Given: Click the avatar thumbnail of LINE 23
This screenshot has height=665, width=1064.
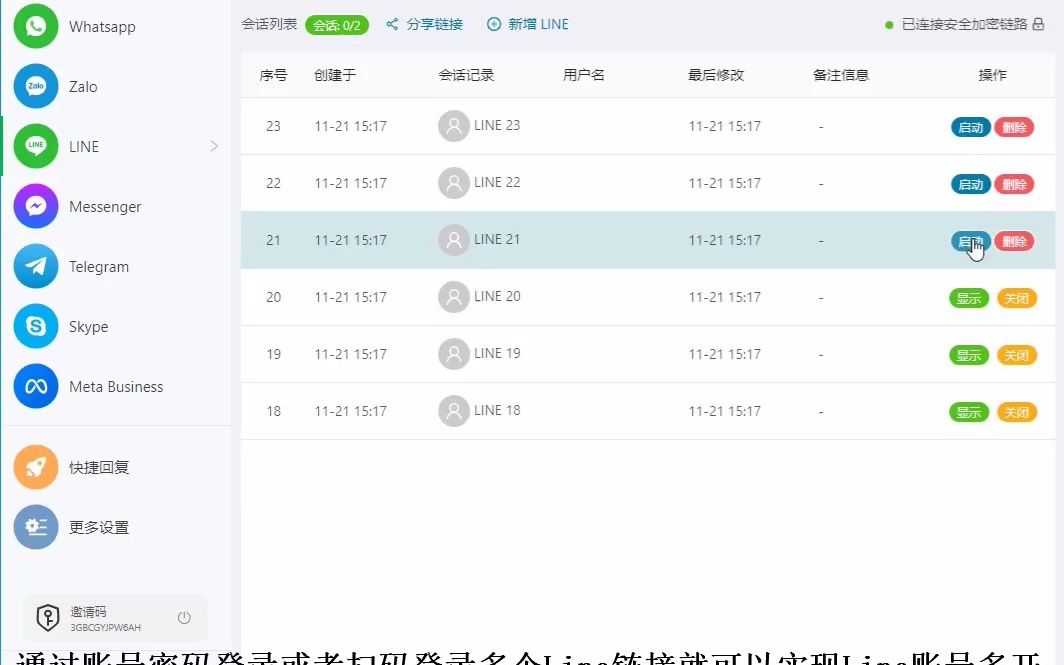Looking at the screenshot, I should pyautogui.click(x=453, y=126).
